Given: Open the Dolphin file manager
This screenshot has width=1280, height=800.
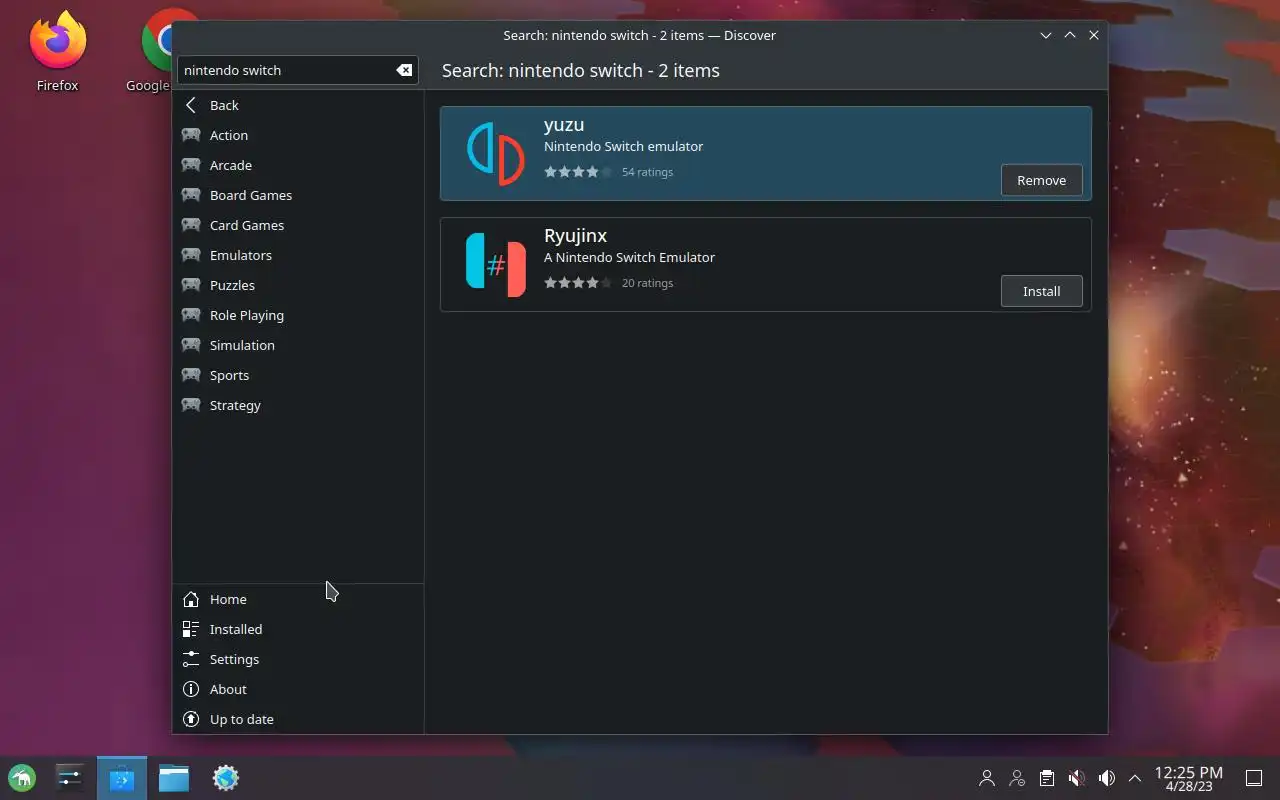Looking at the screenshot, I should 174,778.
